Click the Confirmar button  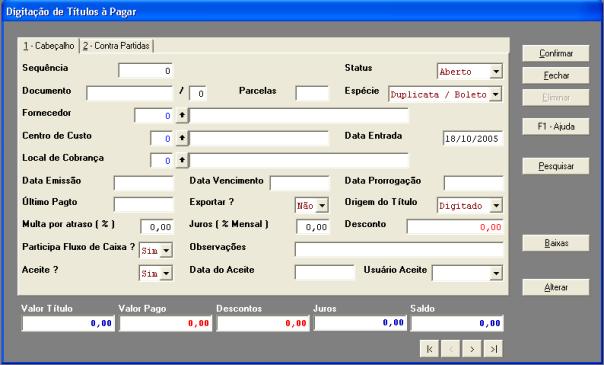pyautogui.click(x=556, y=53)
